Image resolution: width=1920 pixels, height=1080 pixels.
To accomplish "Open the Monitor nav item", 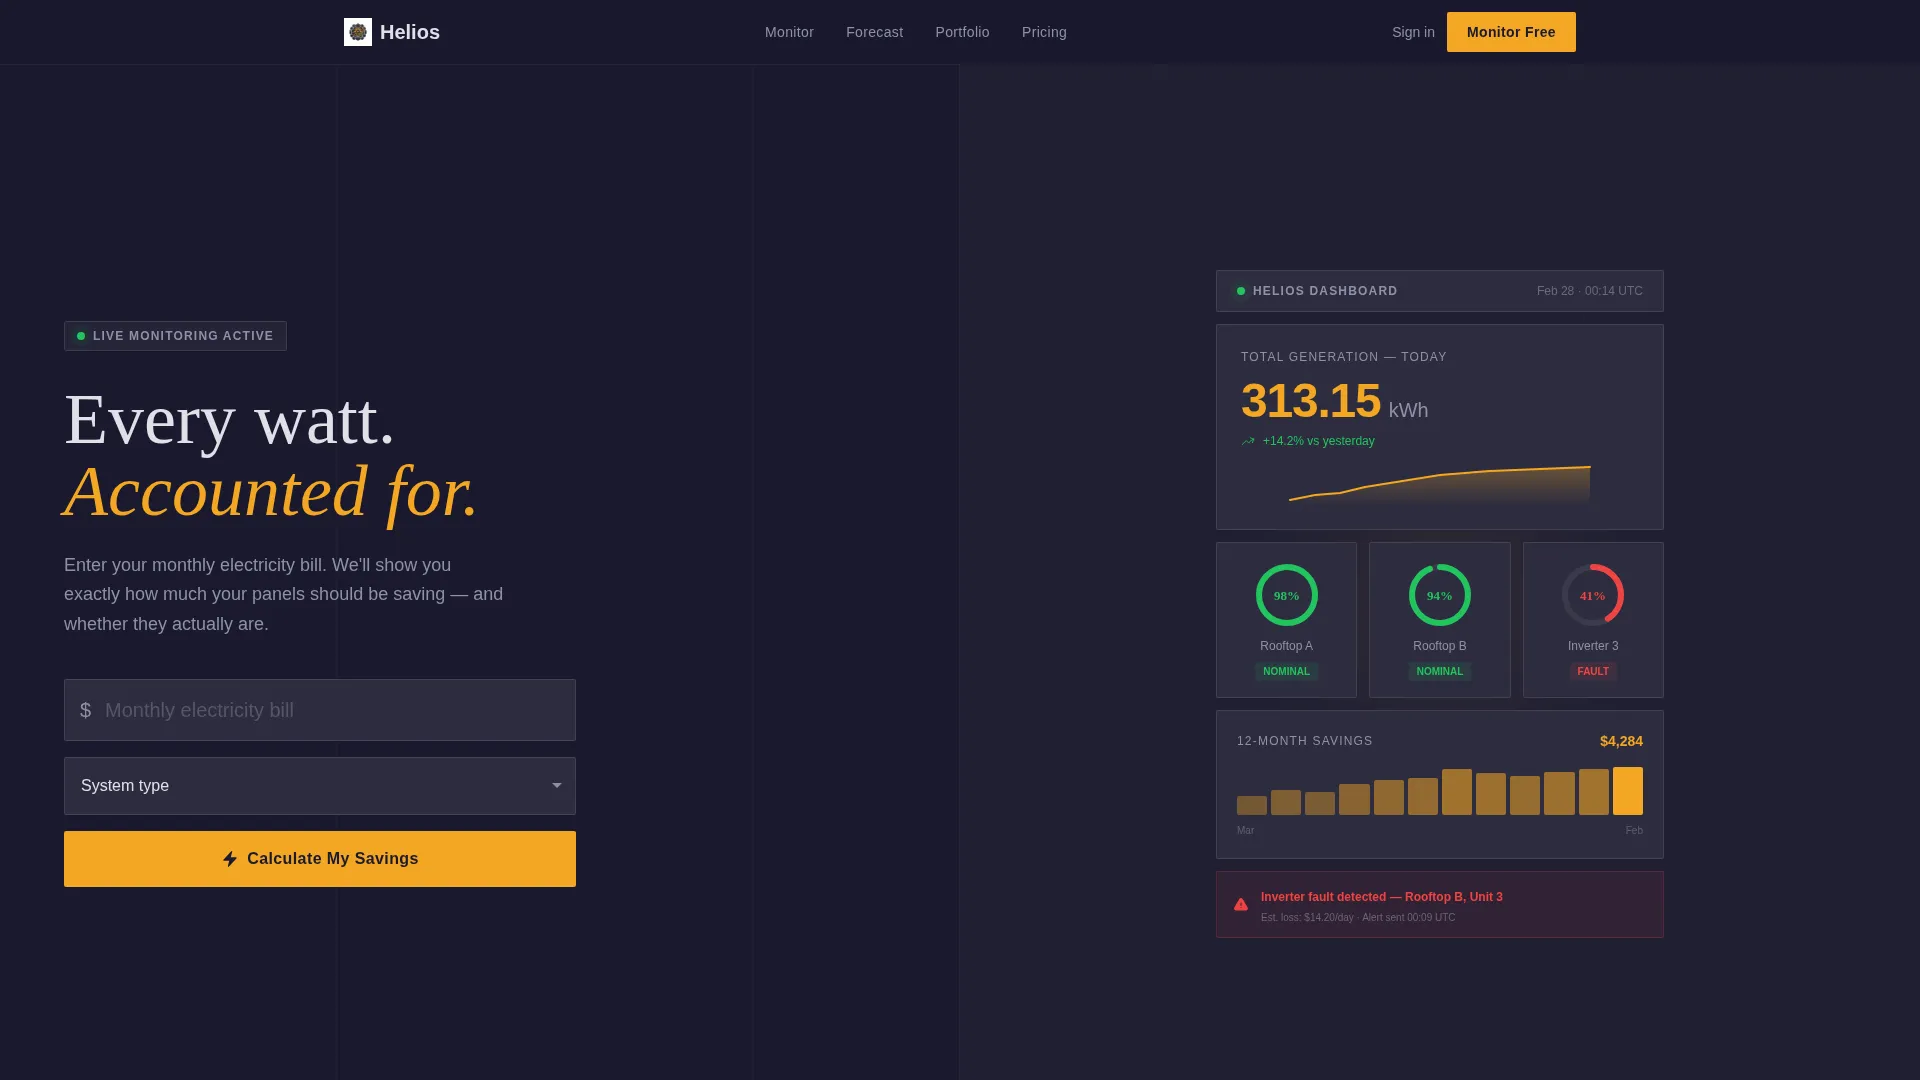I will [789, 32].
